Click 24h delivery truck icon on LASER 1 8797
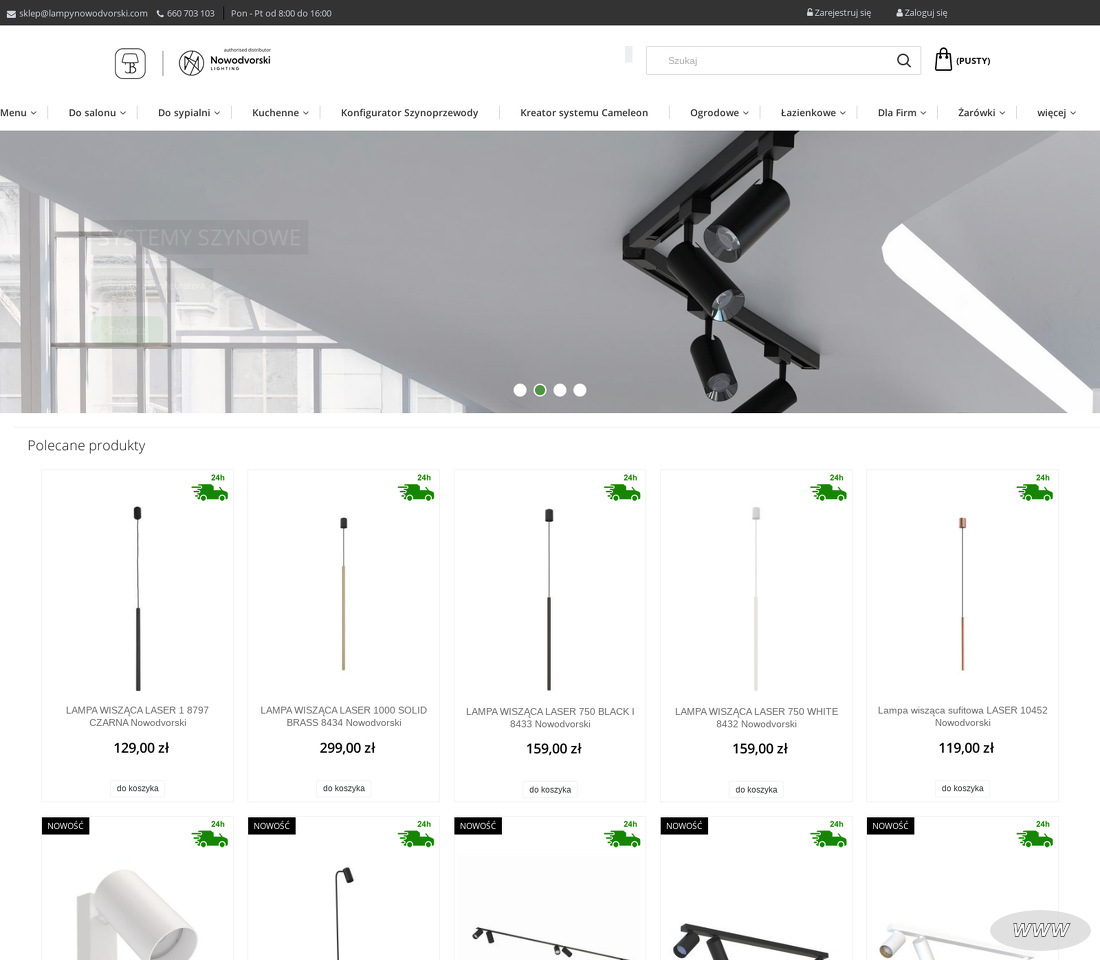Viewport: 1100px width, 960px height. (x=210, y=488)
